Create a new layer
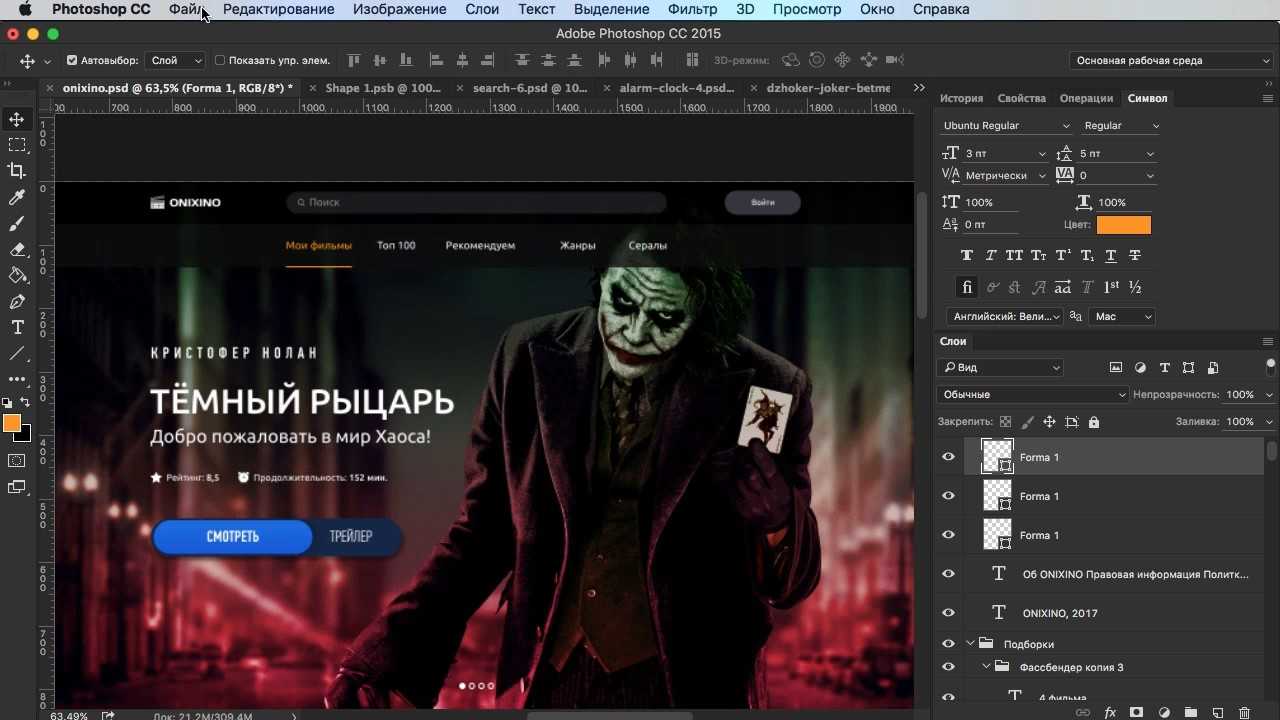 (x=1218, y=713)
